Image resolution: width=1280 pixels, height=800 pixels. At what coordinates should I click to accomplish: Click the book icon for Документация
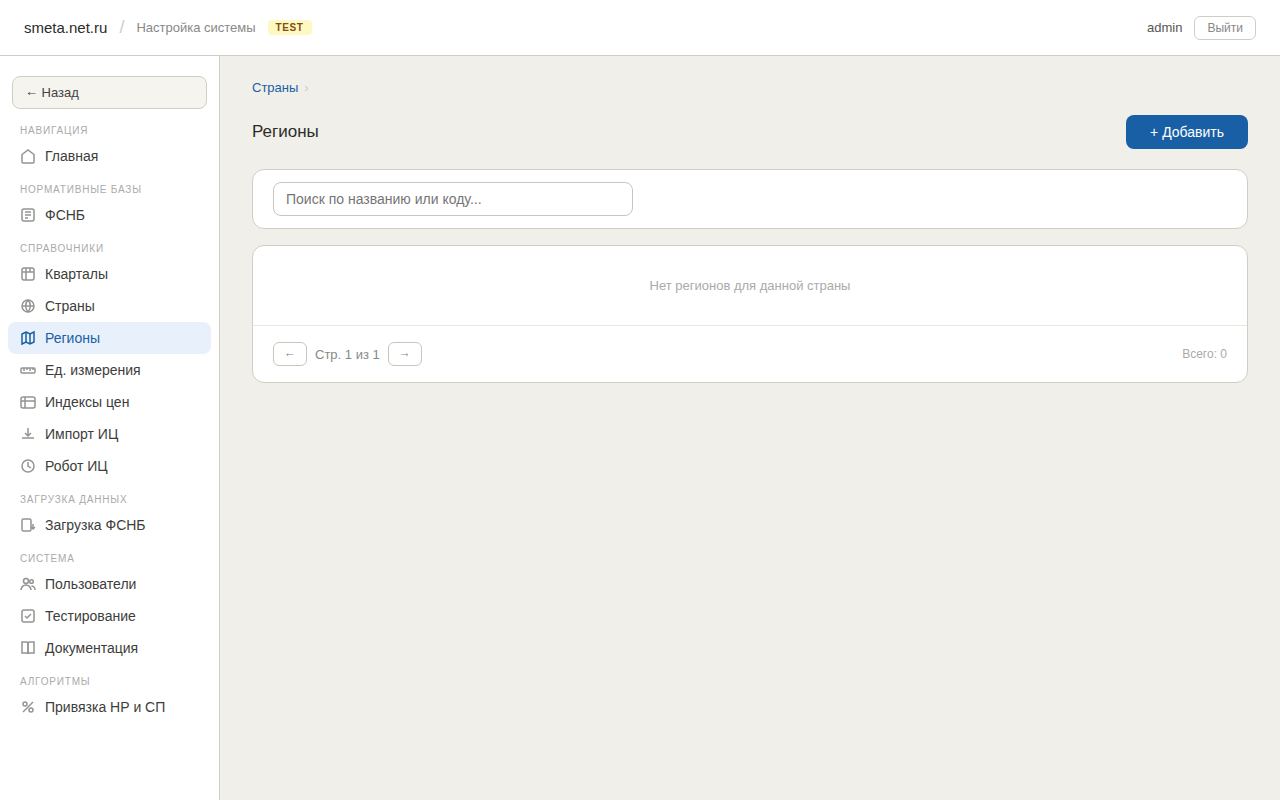[x=28, y=648]
